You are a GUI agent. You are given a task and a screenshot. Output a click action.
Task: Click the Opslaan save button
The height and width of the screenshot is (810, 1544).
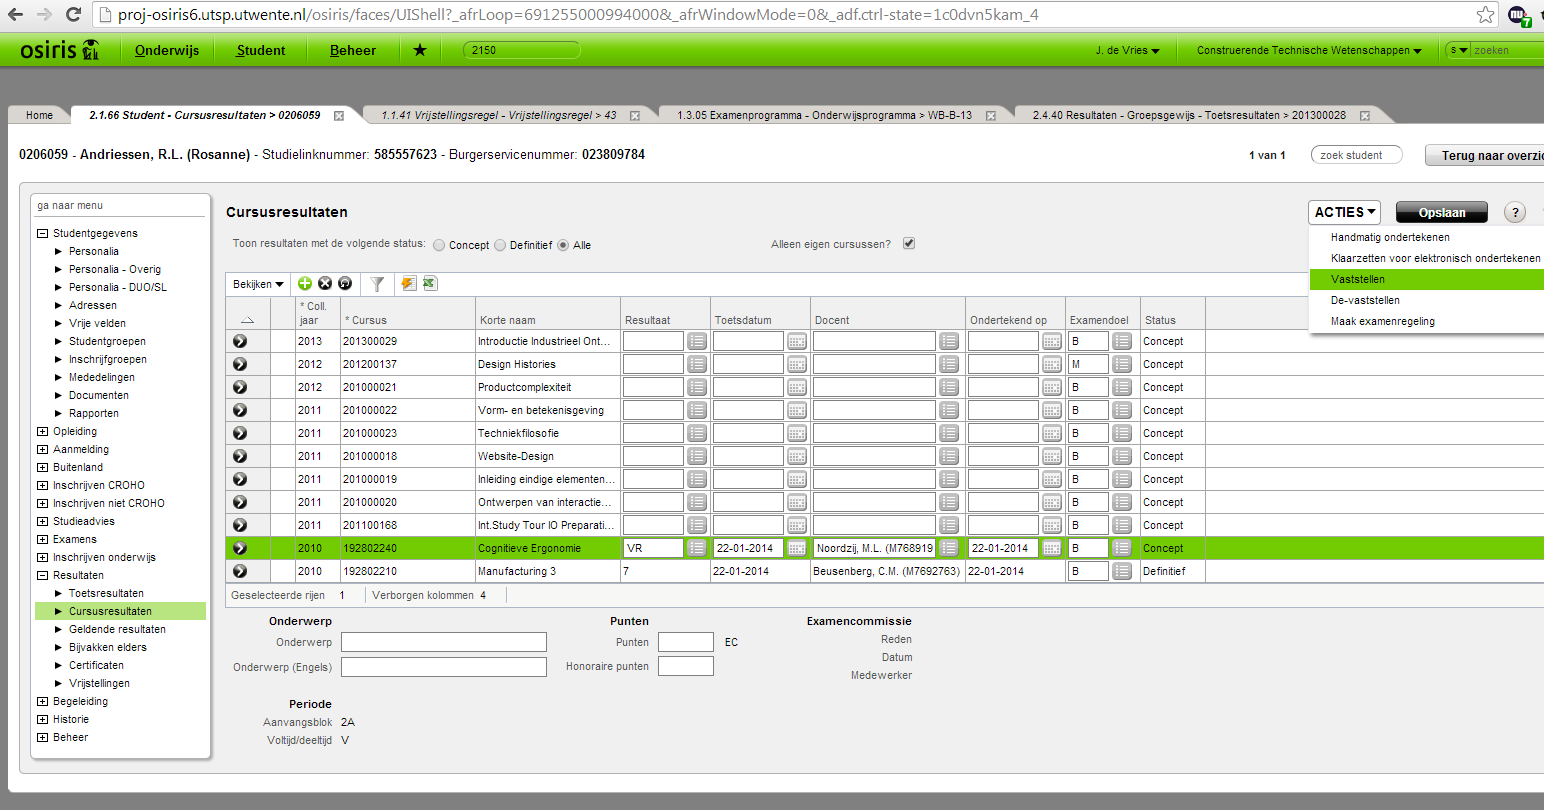click(x=1442, y=212)
